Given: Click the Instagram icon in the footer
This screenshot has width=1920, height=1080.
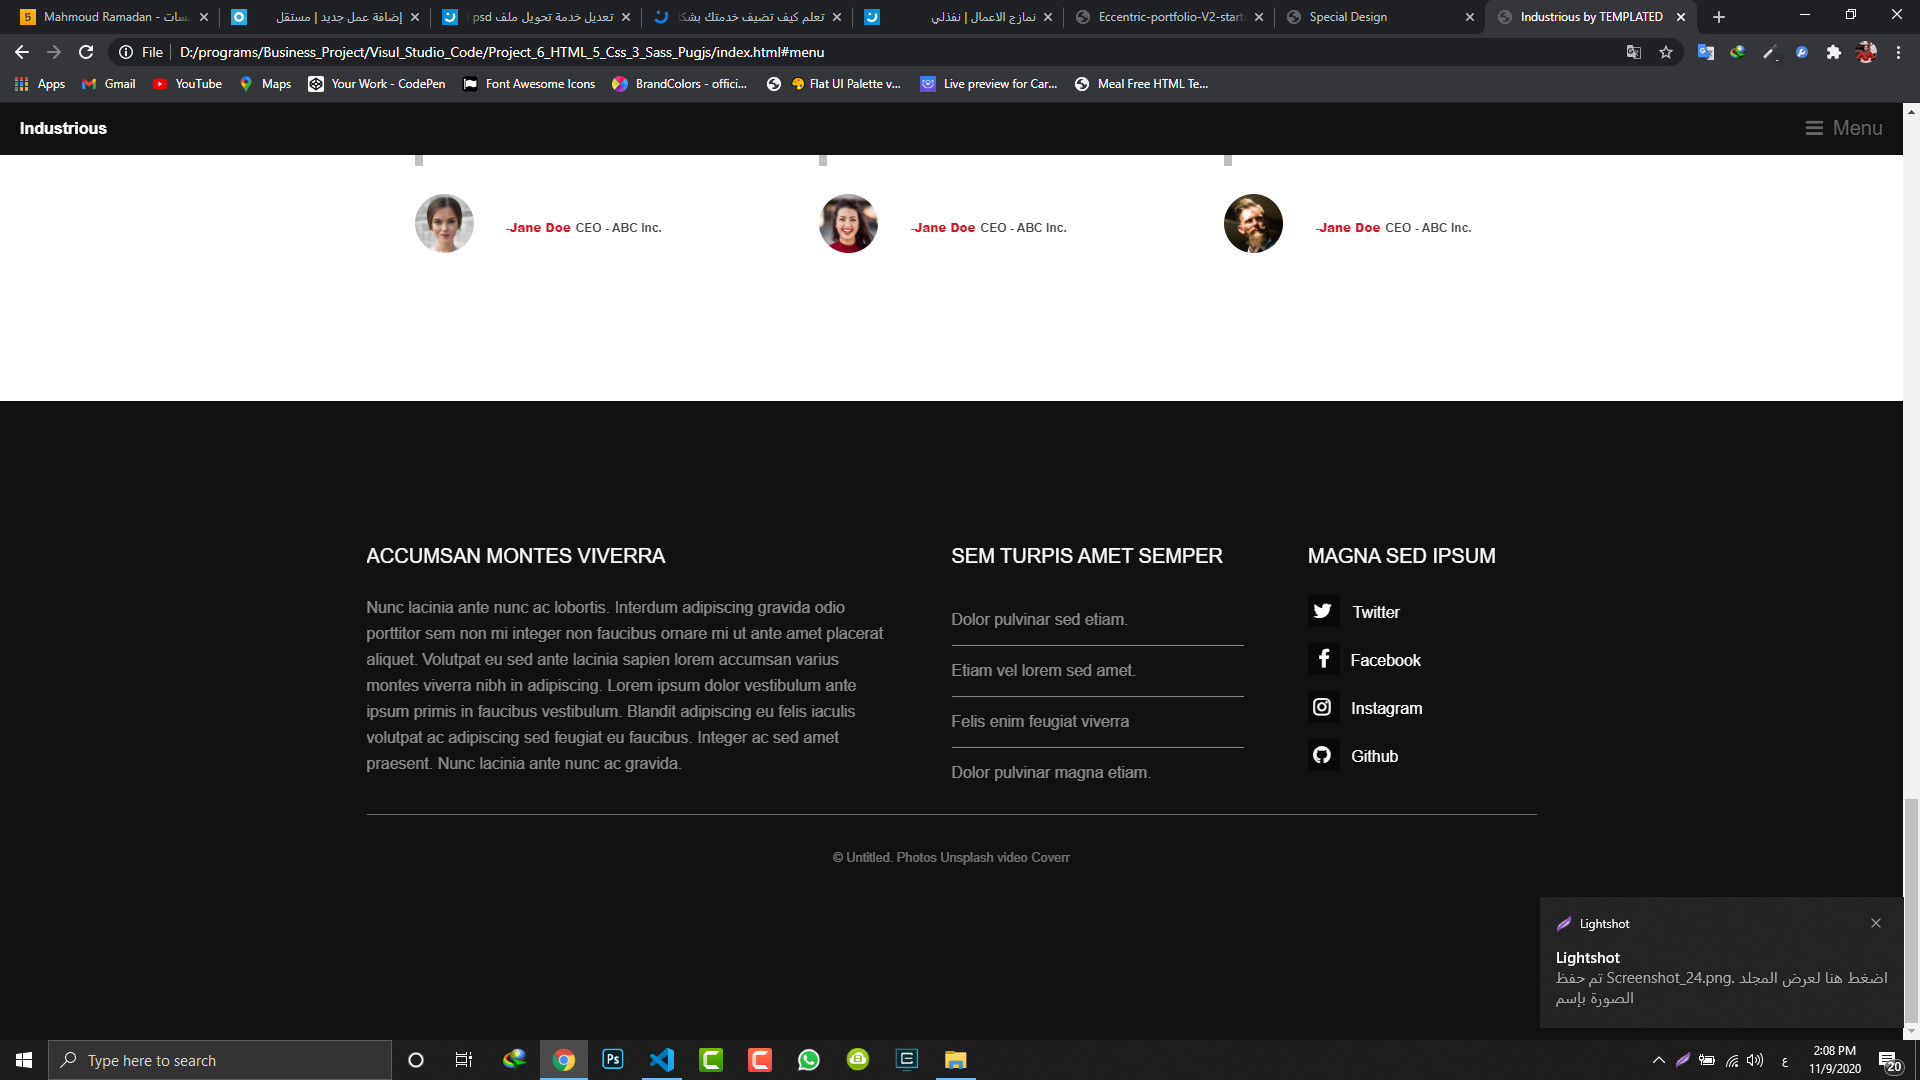Looking at the screenshot, I should (x=1322, y=707).
